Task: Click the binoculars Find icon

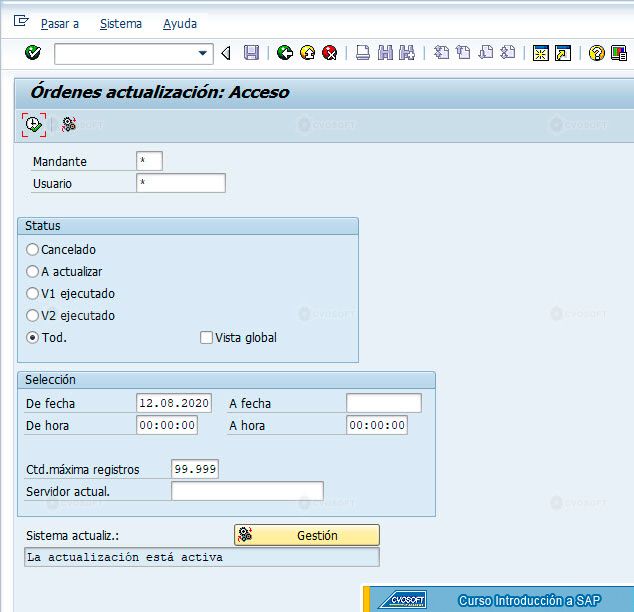Action: (x=385, y=53)
